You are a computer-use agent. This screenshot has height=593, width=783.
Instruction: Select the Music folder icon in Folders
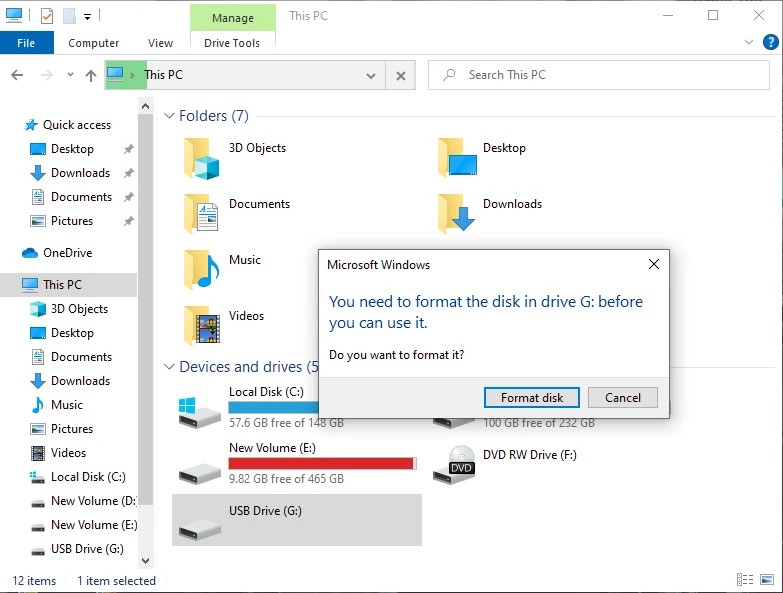pos(201,270)
